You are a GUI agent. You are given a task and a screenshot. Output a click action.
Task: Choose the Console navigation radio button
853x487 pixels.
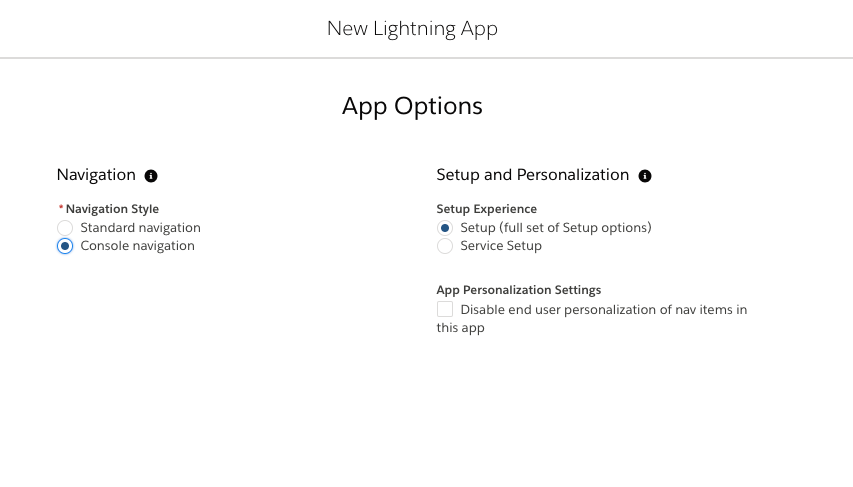(65, 246)
